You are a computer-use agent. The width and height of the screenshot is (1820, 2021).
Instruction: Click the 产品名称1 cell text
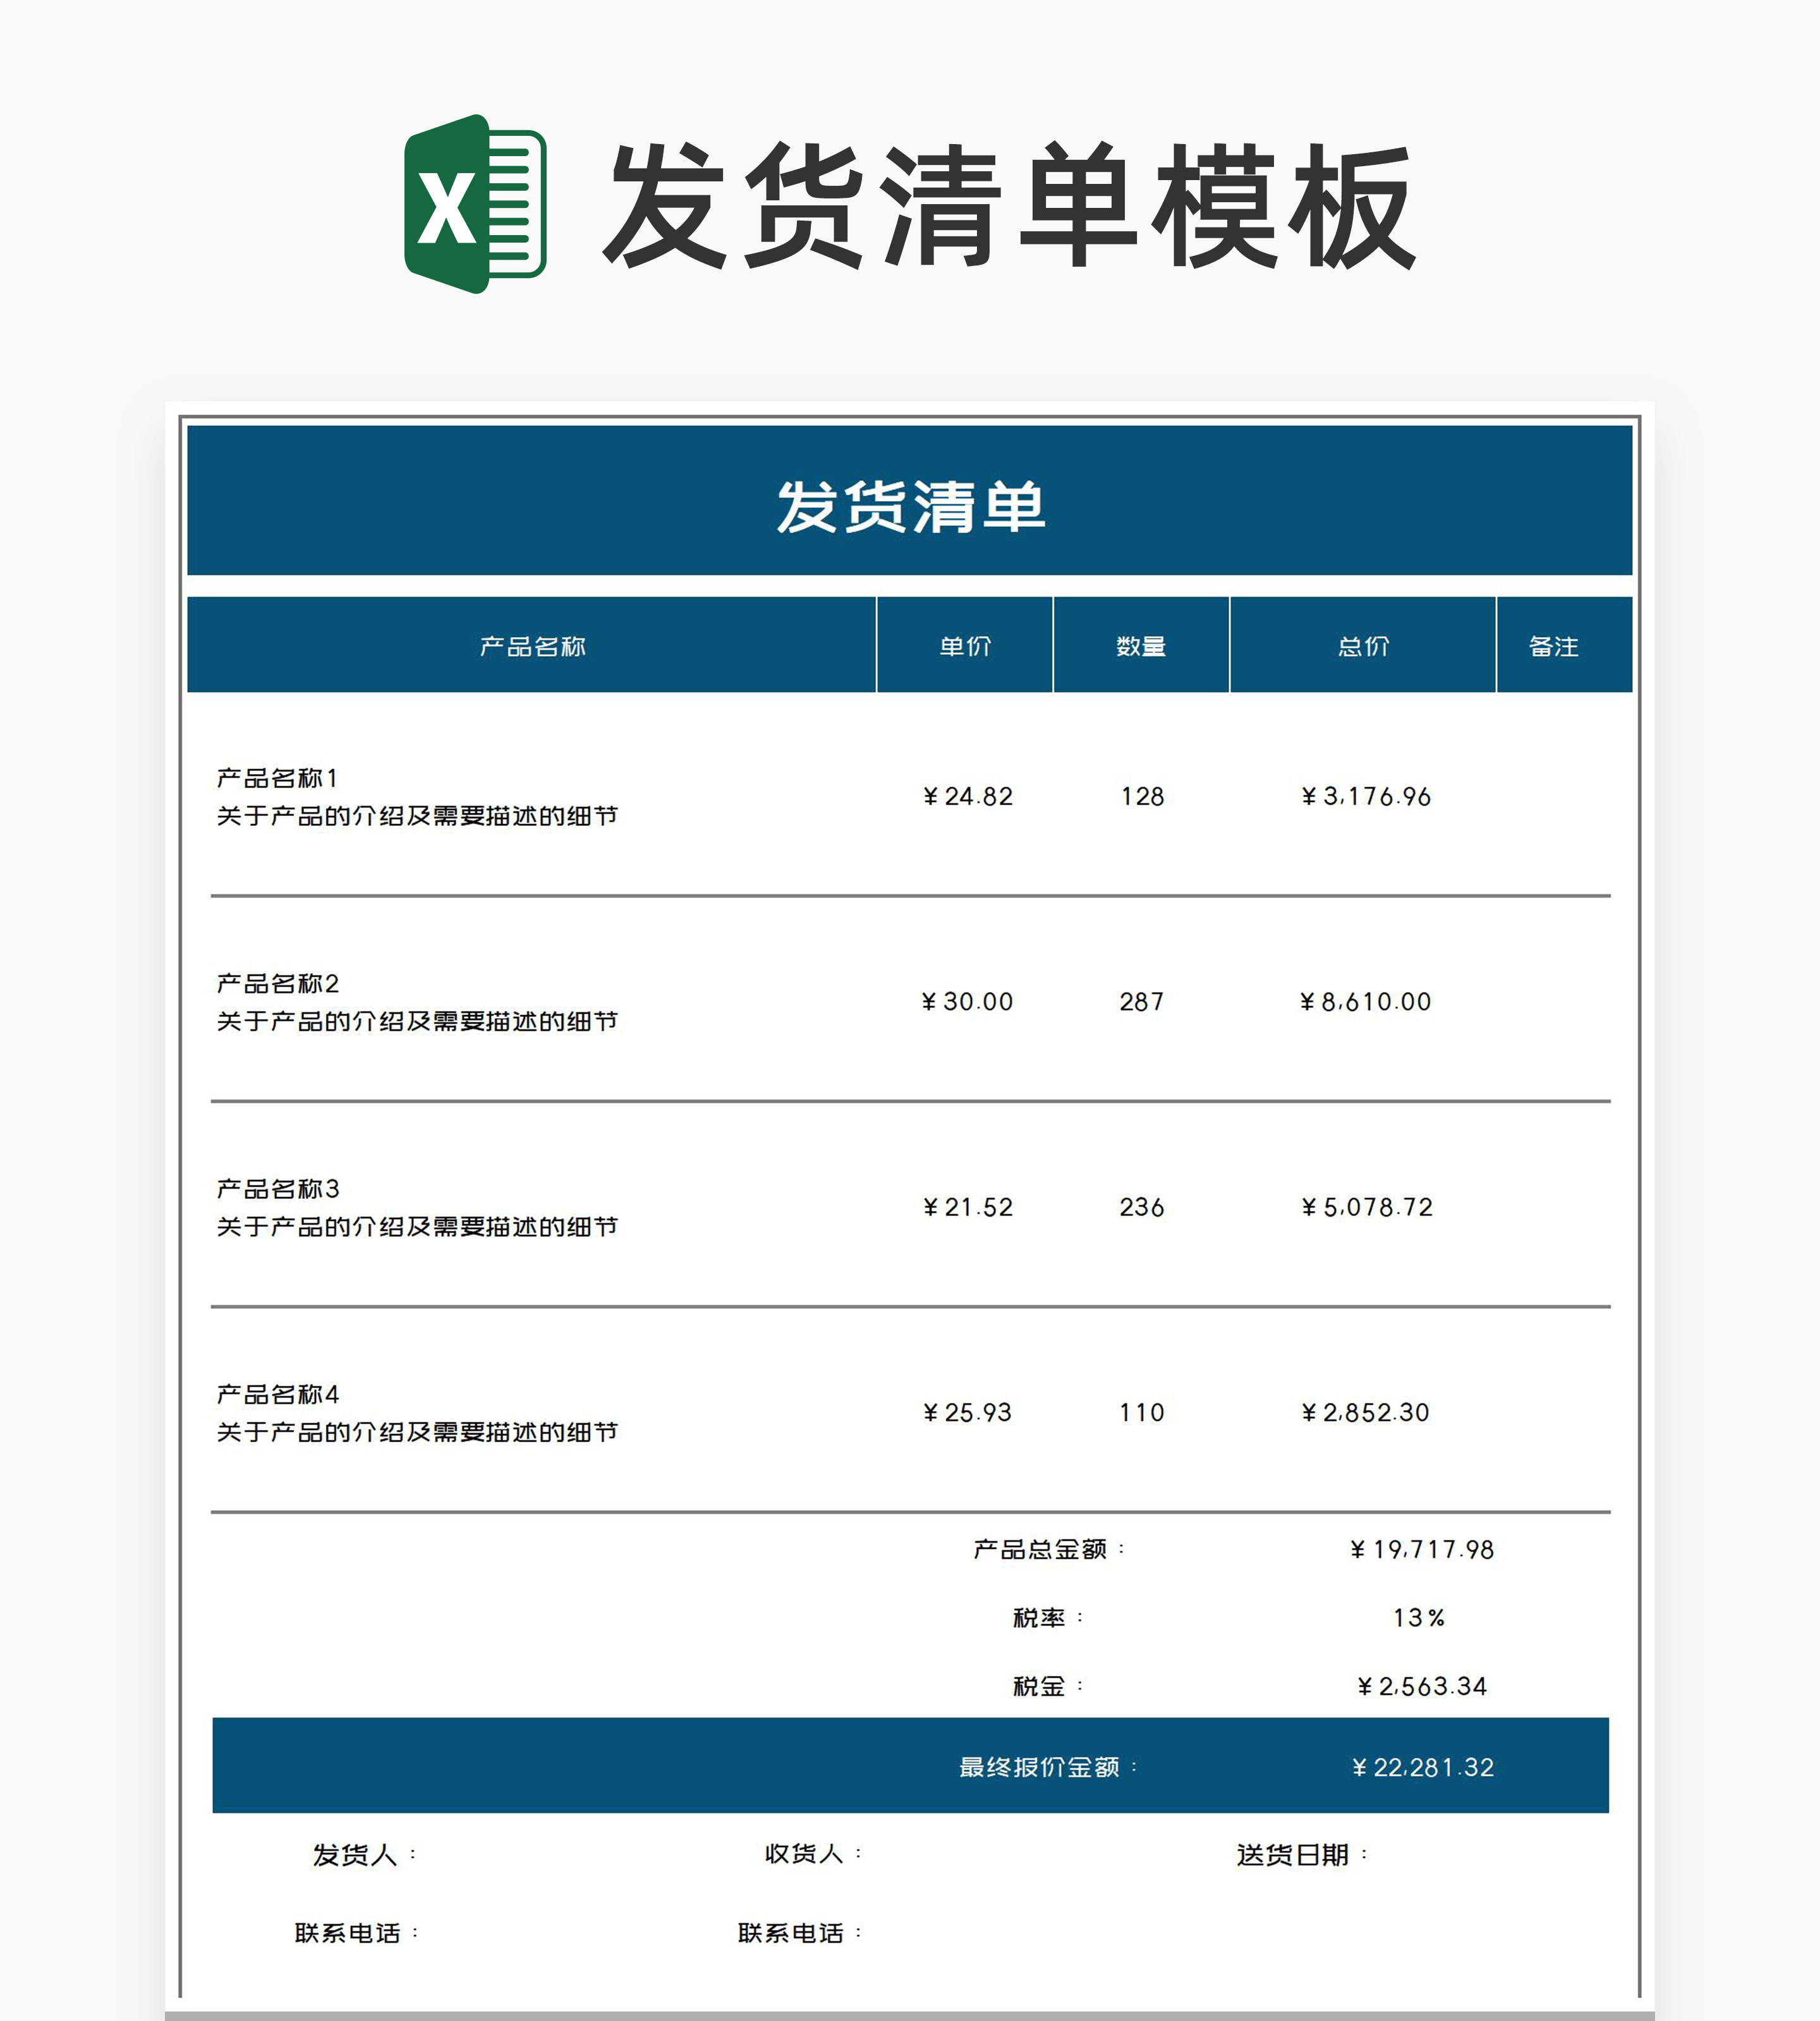pyautogui.click(x=278, y=778)
